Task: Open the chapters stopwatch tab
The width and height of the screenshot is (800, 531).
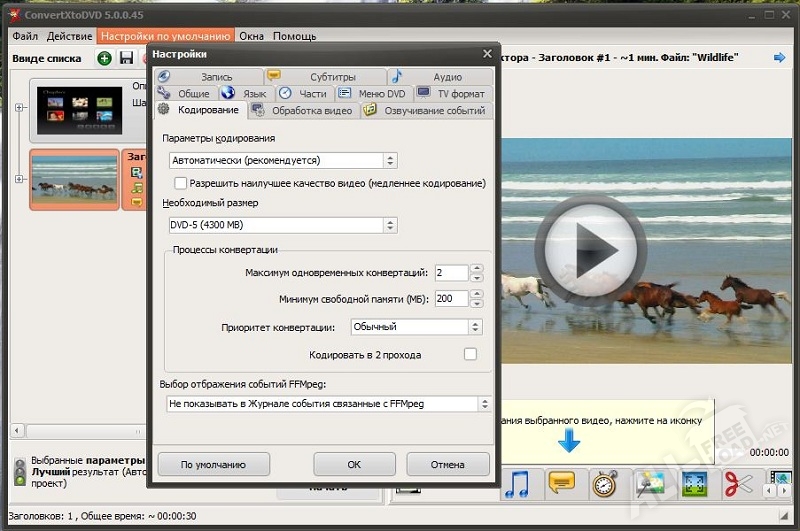Action: pos(604,485)
